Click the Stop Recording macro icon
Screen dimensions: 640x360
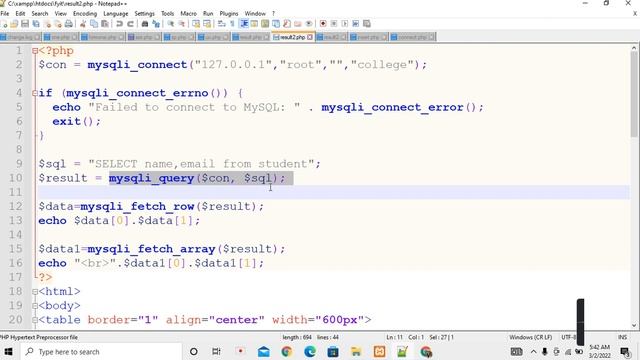334,24
